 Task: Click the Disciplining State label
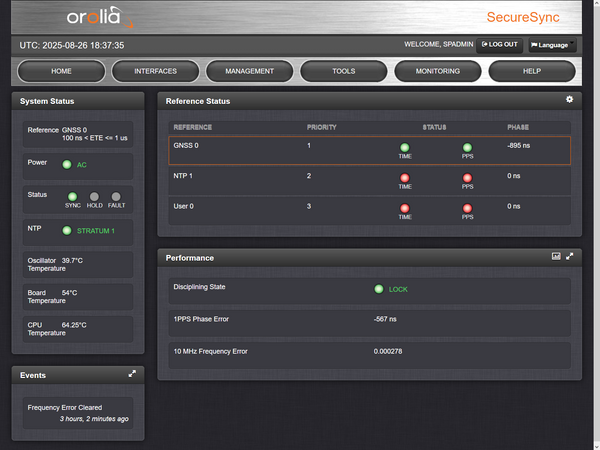point(199,287)
